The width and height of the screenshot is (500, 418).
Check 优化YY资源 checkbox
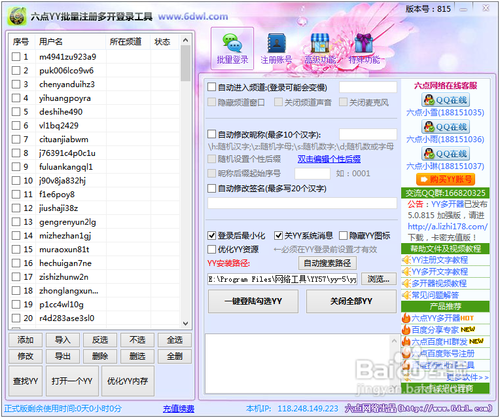coord(212,249)
